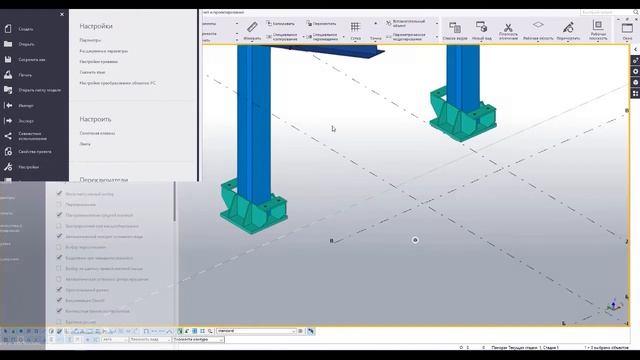Open the IFC object conversion settings link
The image size is (640, 360).
point(118,83)
